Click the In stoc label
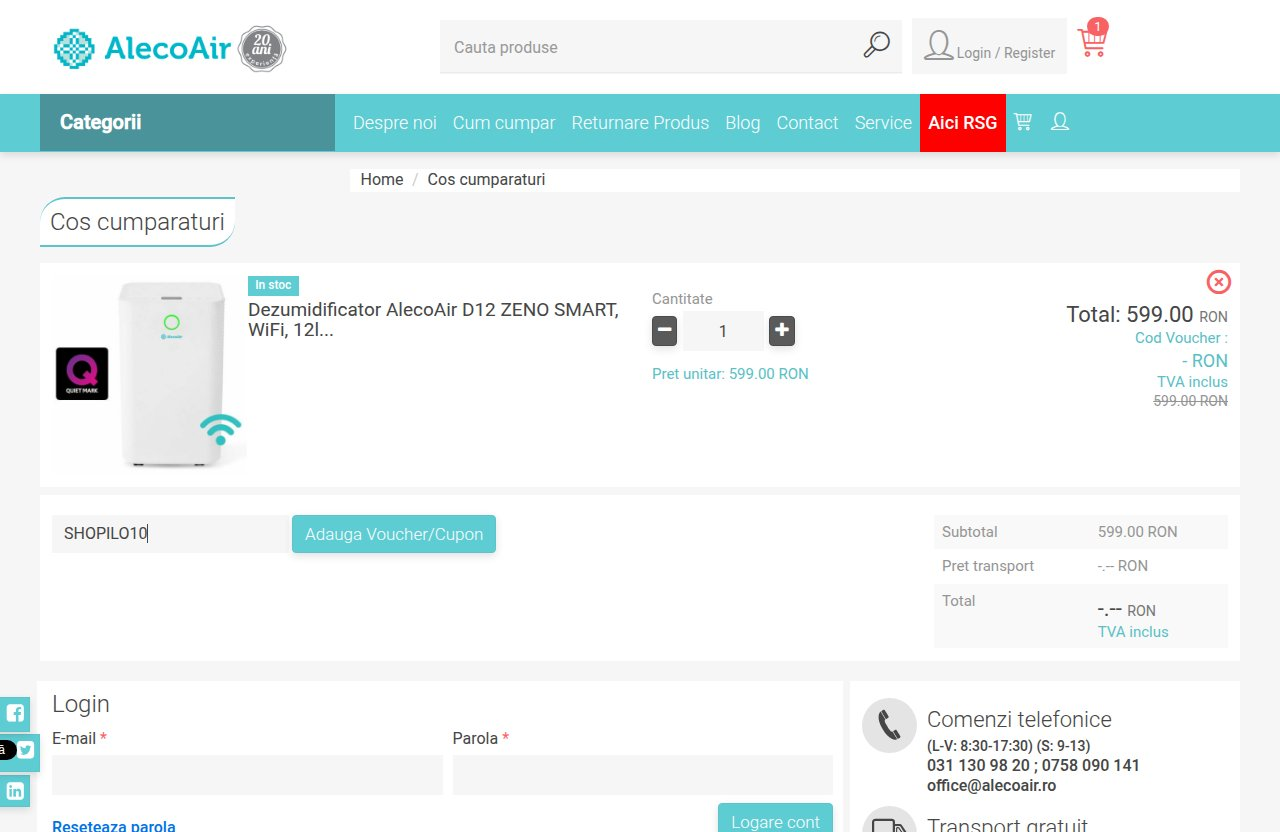This screenshot has height=832, width=1280. tap(273, 285)
